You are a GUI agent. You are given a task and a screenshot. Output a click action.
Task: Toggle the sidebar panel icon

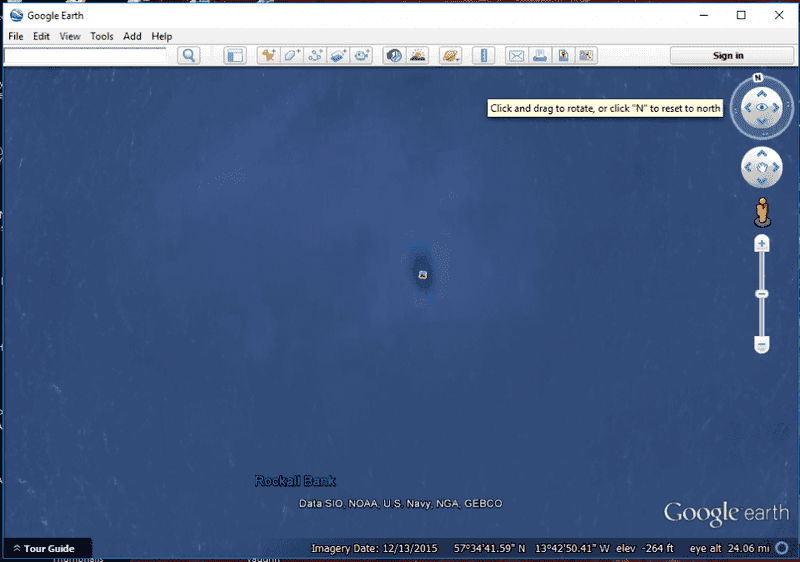(235, 55)
